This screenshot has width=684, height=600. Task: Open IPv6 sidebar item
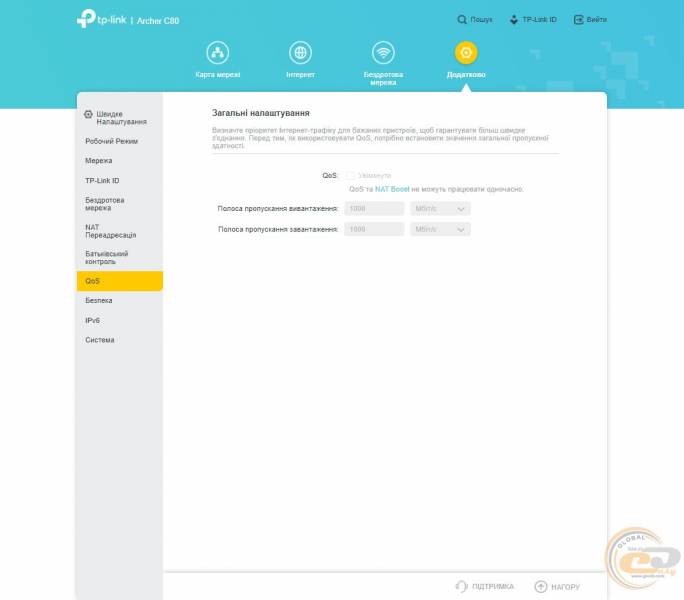(x=92, y=320)
